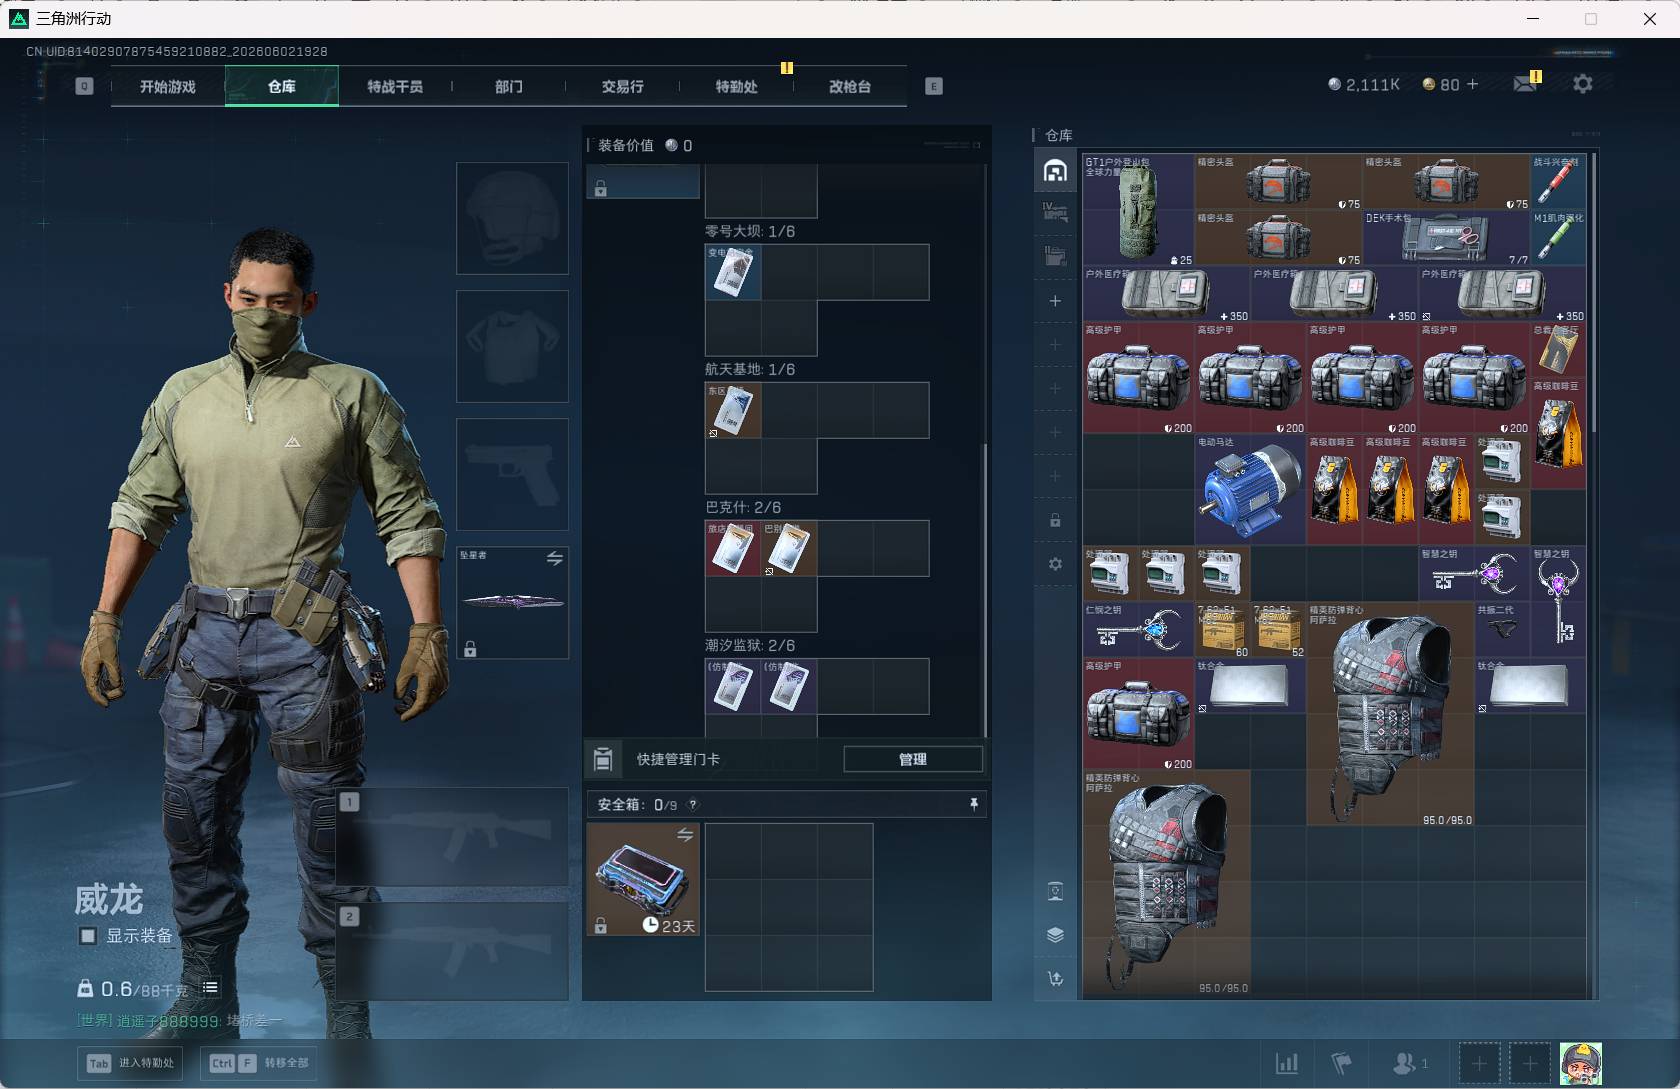This screenshot has width=1680, height=1089.
Task: Select the safe box with 23天 remaining
Action: point(643,880)
